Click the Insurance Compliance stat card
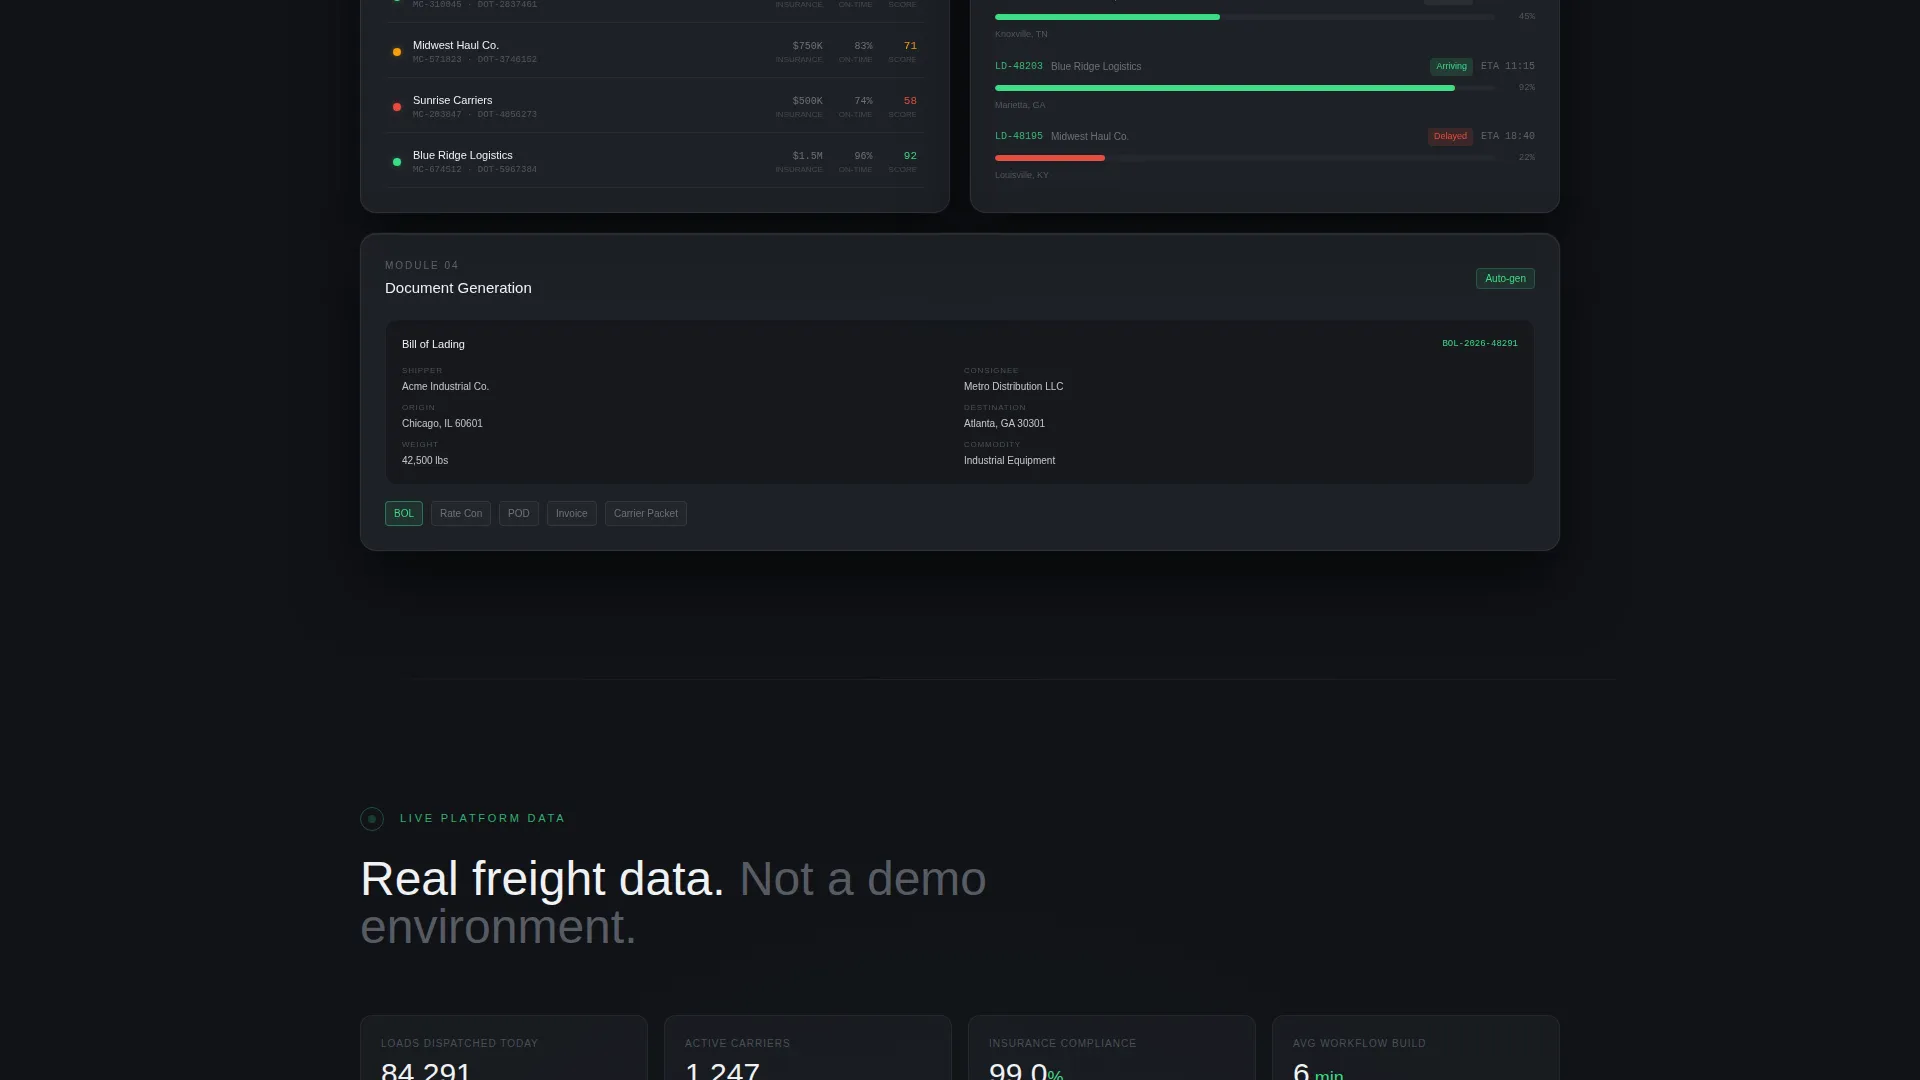Screen dimensions: 1920x1080 pyautogui.click(x=1112, y=1048)
